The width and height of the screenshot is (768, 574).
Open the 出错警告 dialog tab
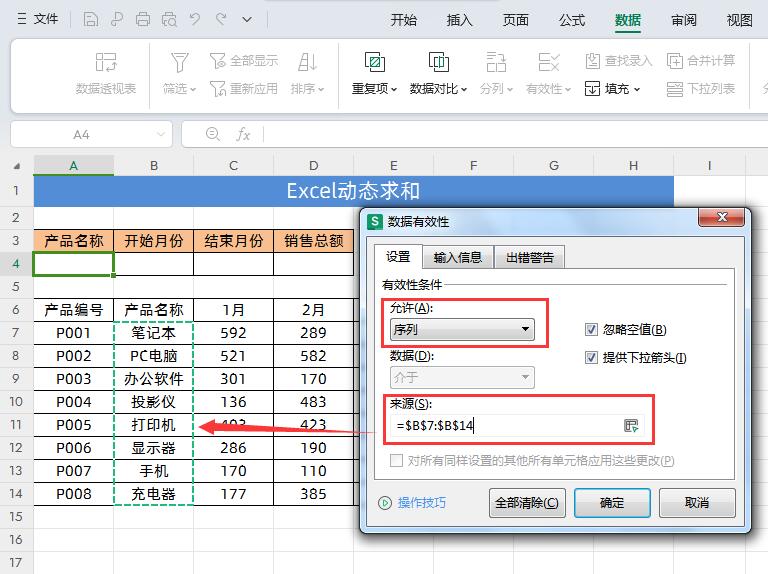[530, 257]
